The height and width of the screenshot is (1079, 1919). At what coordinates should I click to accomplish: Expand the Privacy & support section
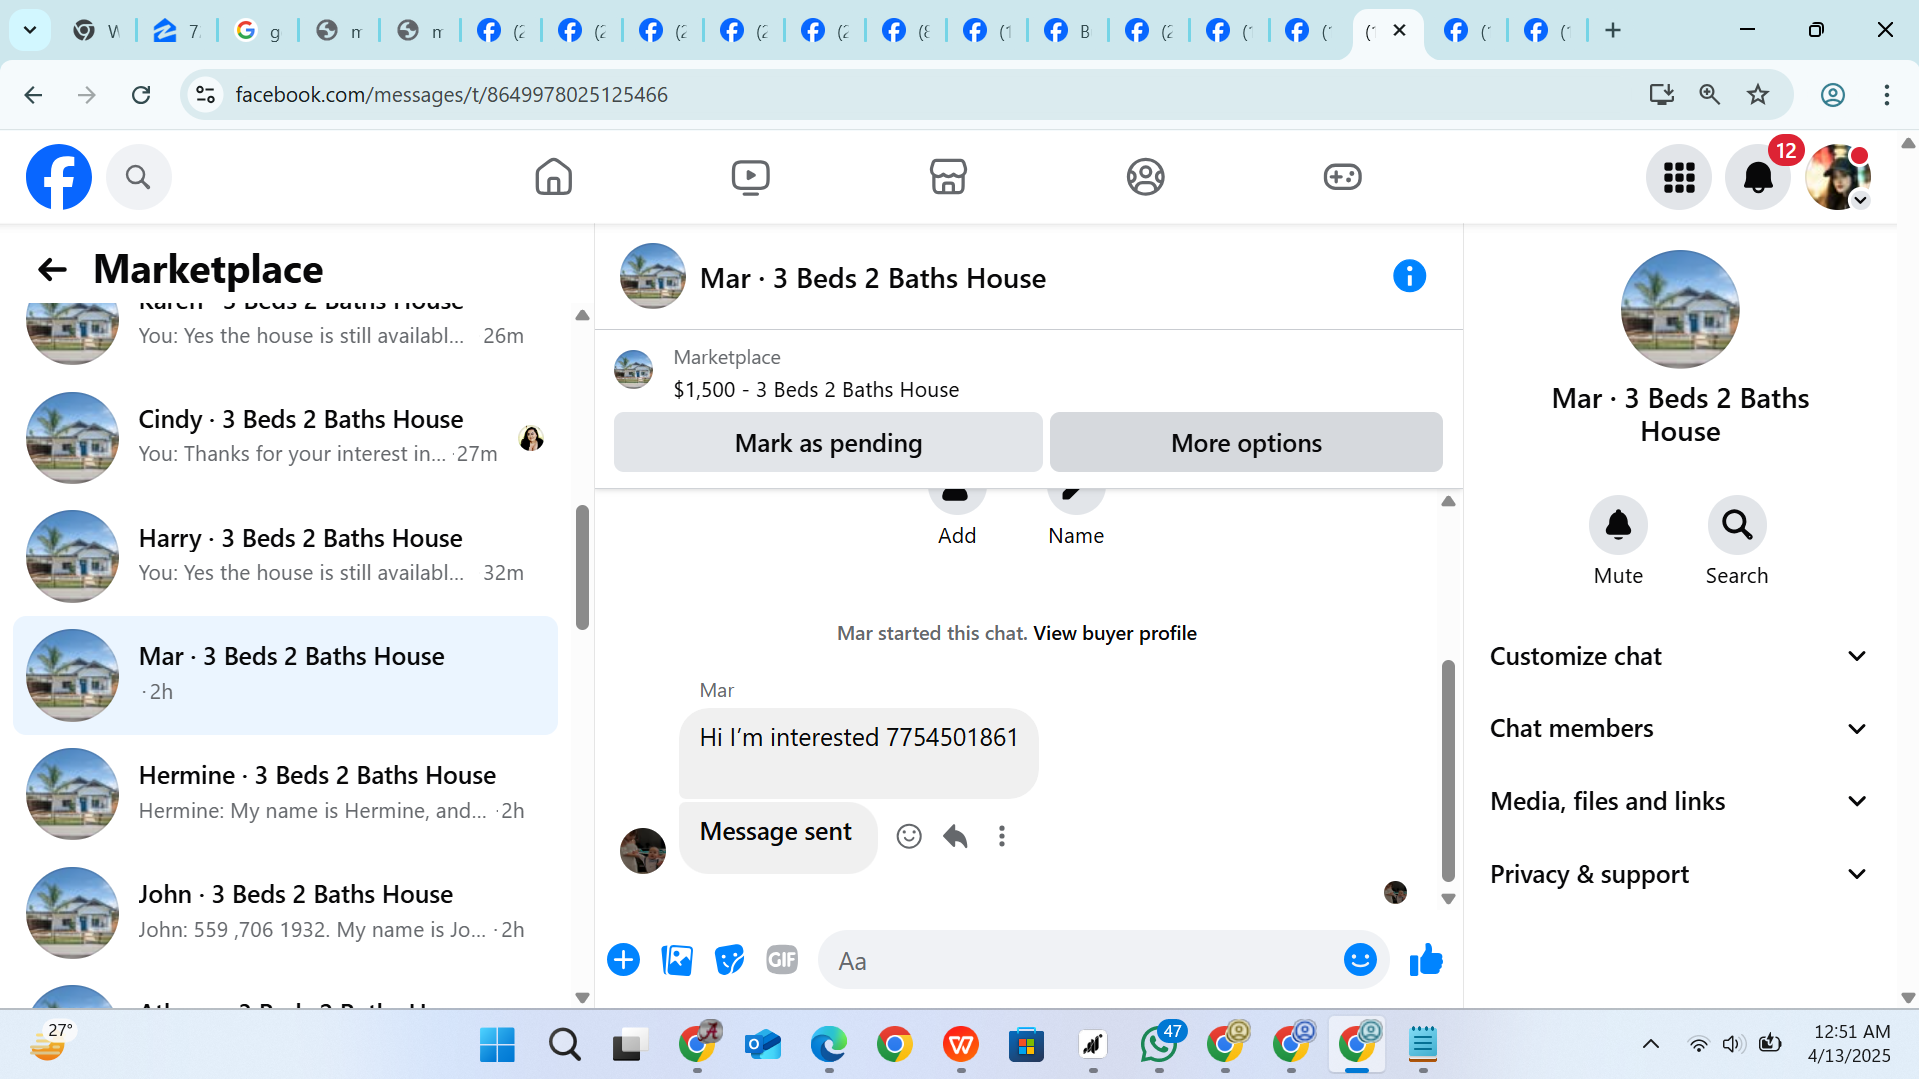click(1679, 874)
